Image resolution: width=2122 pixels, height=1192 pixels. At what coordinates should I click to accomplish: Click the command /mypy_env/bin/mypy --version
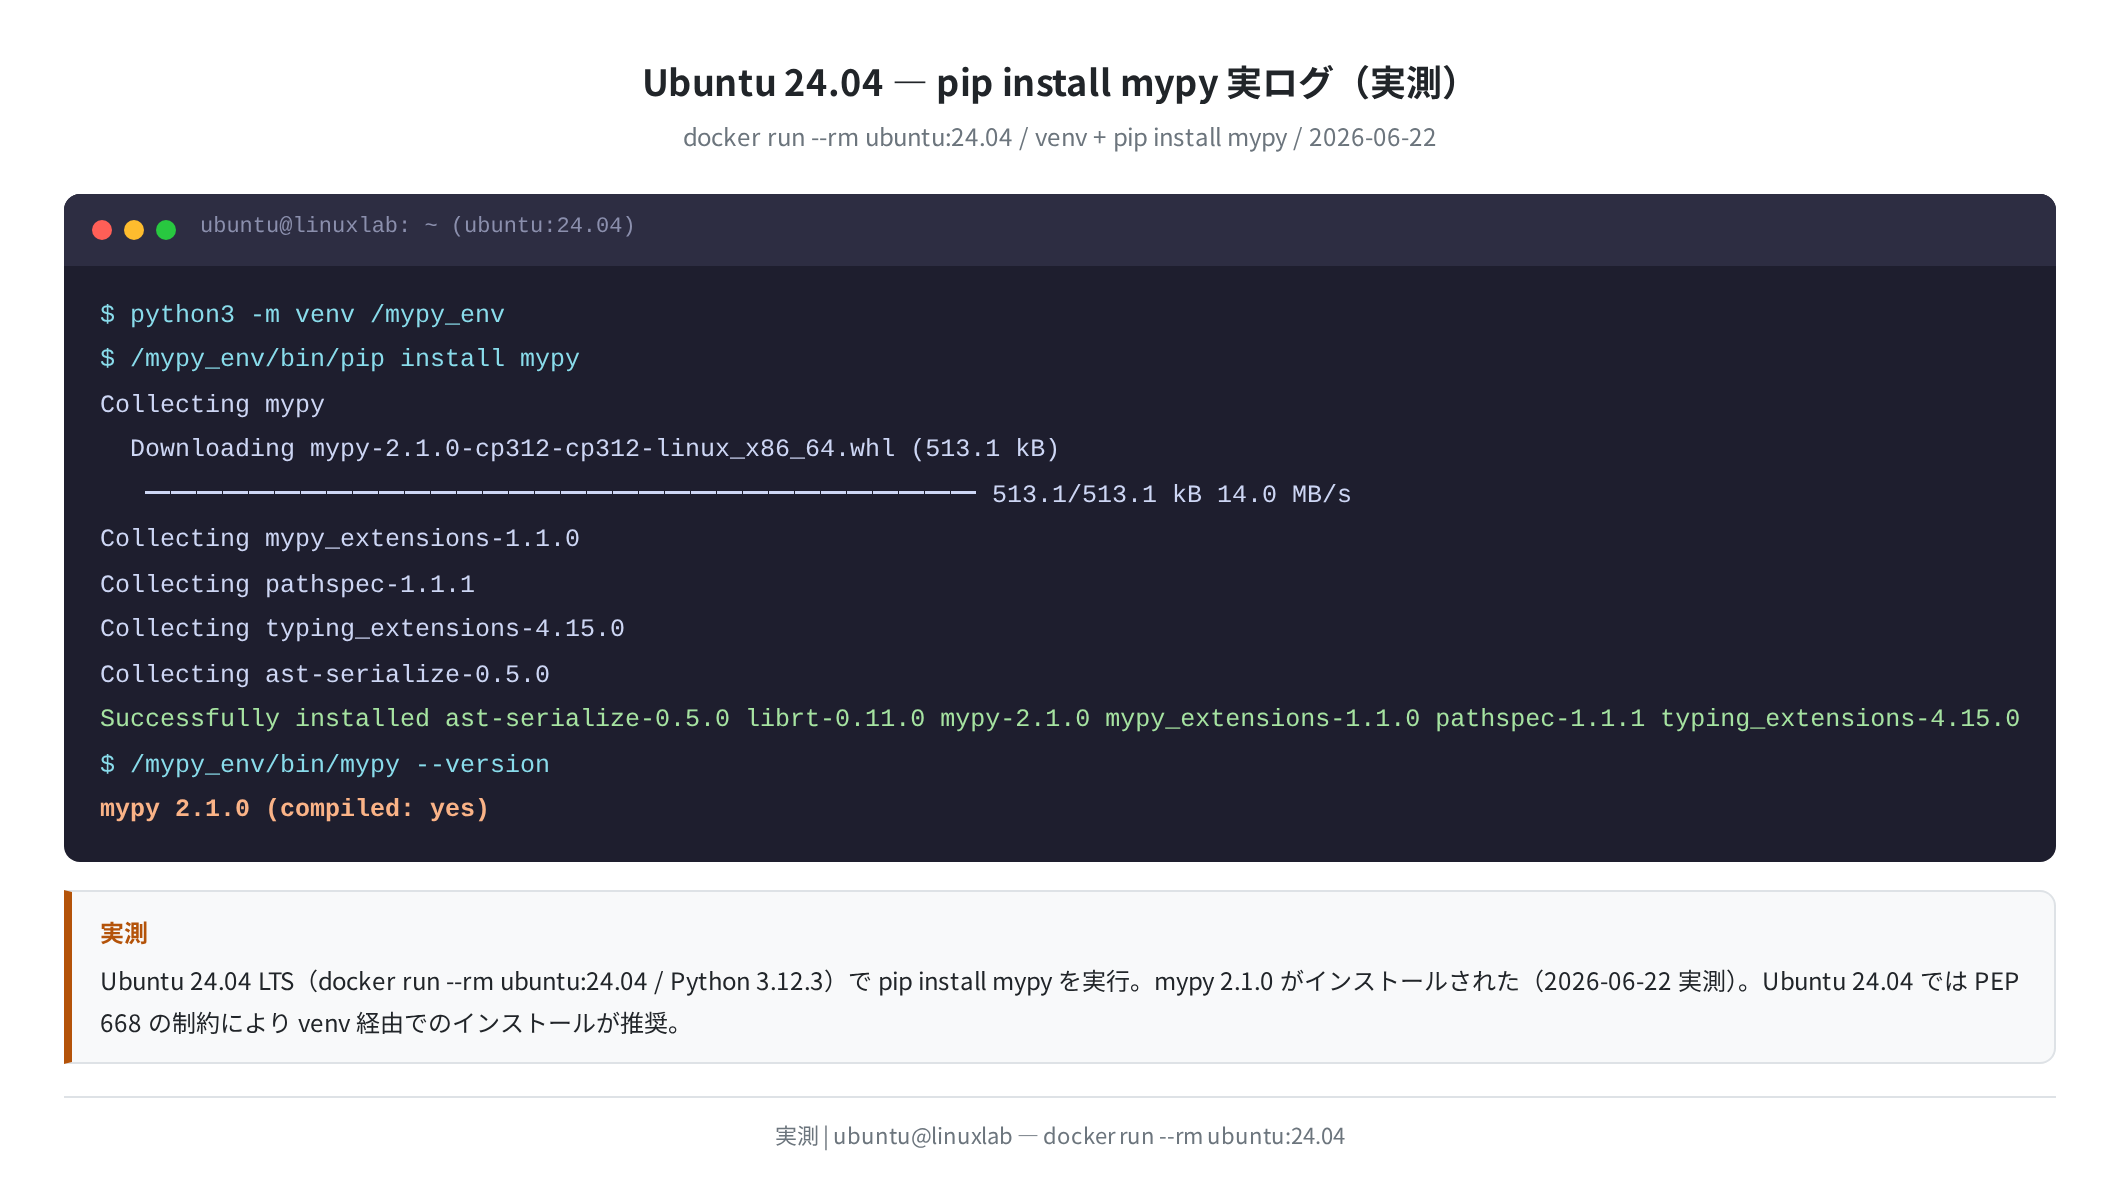325,764
